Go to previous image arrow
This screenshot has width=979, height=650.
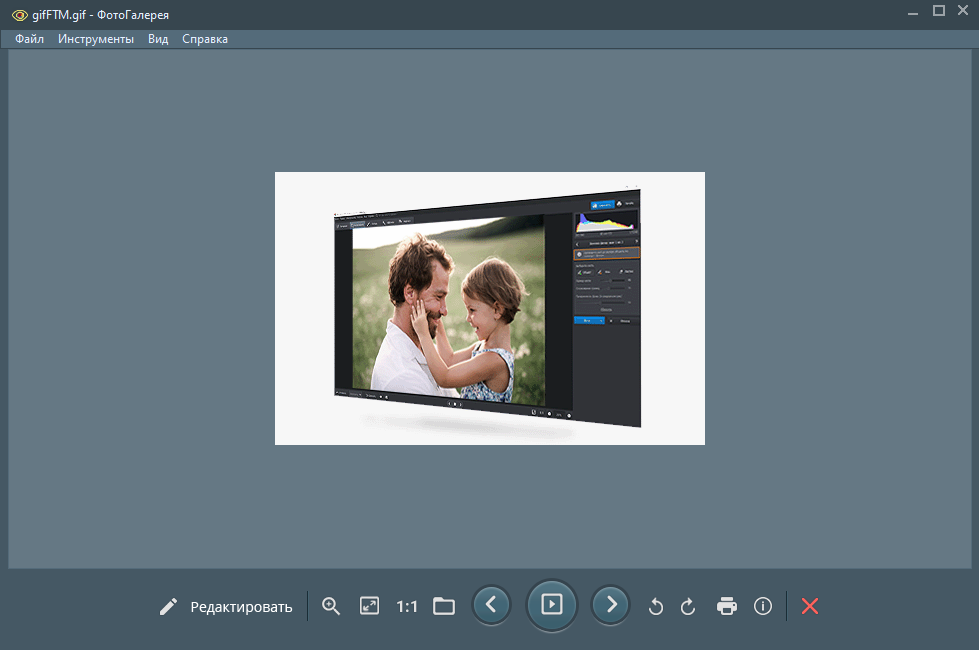[491, 604]
